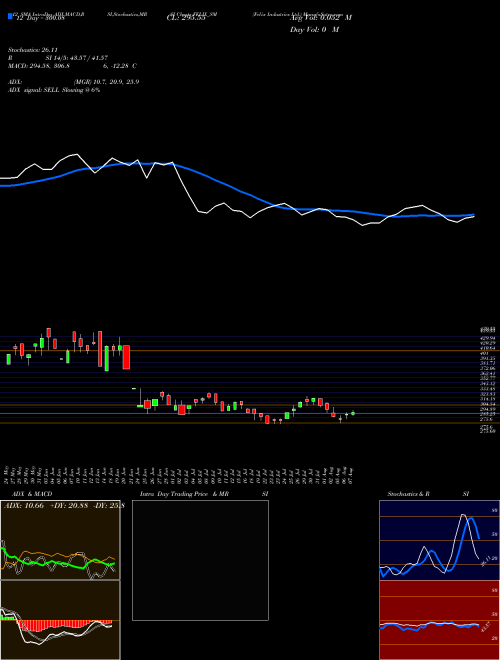The image size is (500, 660).
Task: Click the 'CL: 293.55' closing price text
Action: 186,18
